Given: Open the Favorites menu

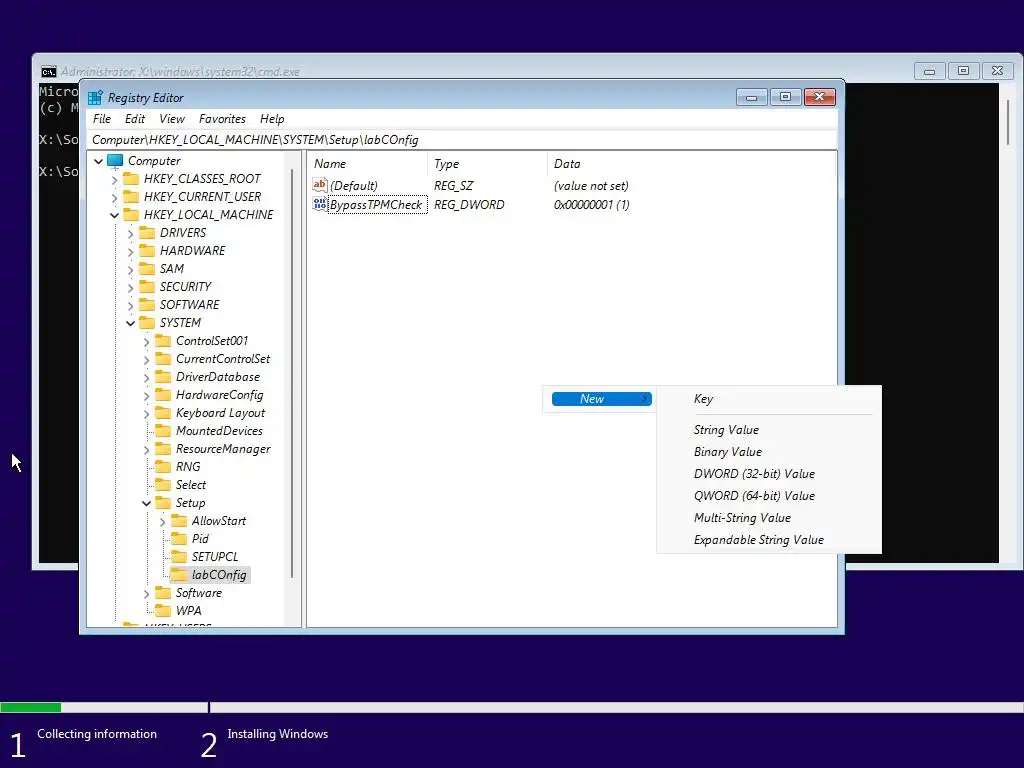Looking at the screenshot, I should tap(222, 119).
